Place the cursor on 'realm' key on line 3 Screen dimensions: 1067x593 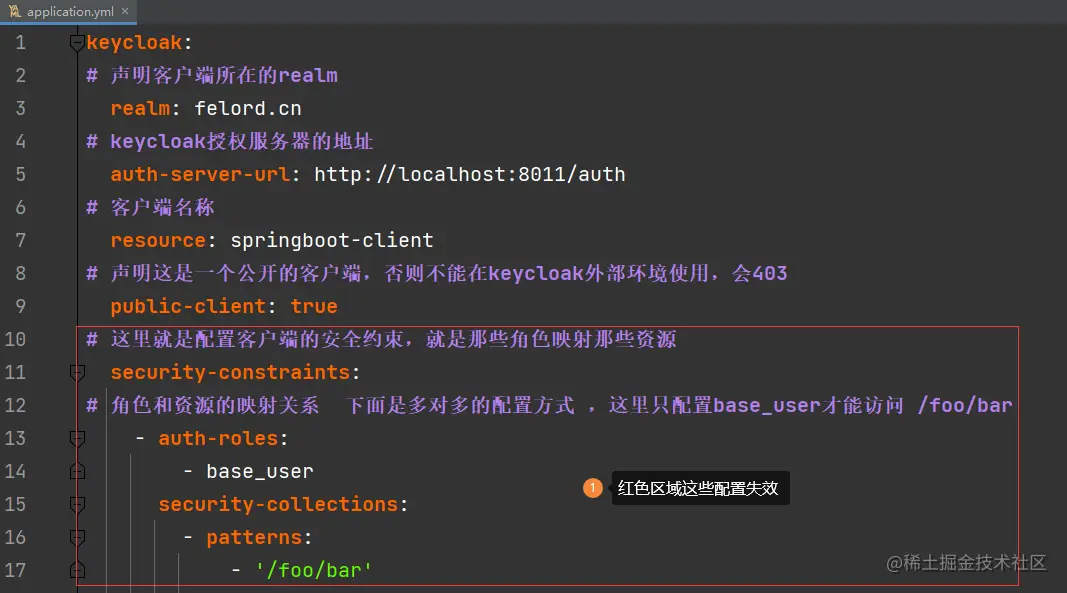click(140, 108)
